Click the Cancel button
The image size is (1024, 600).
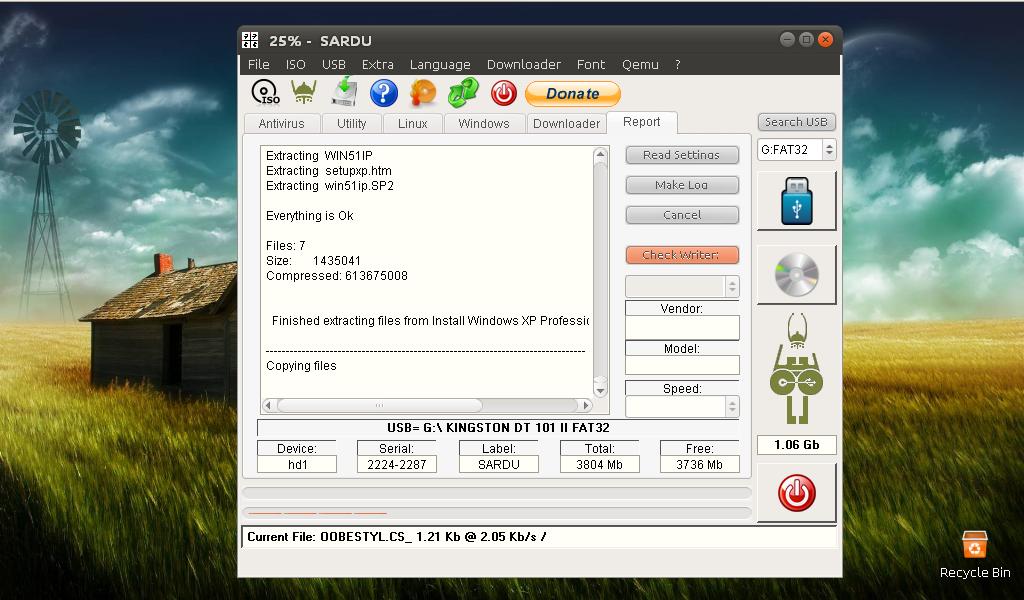click(682, 215)
